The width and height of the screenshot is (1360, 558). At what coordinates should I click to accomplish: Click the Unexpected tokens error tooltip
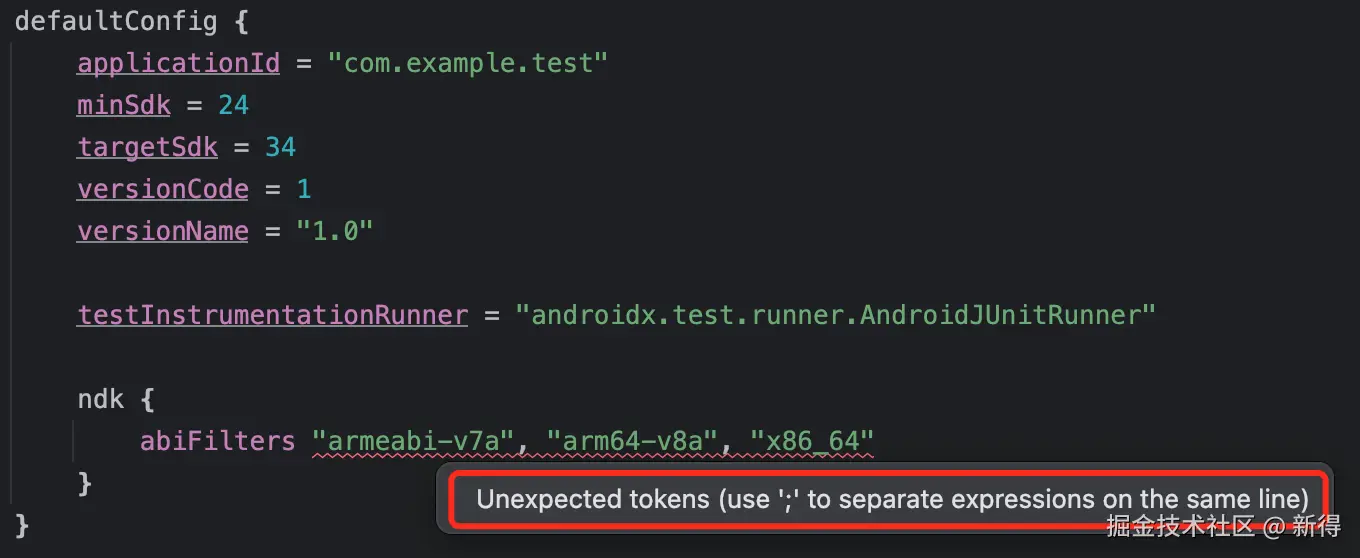(892, 499)
